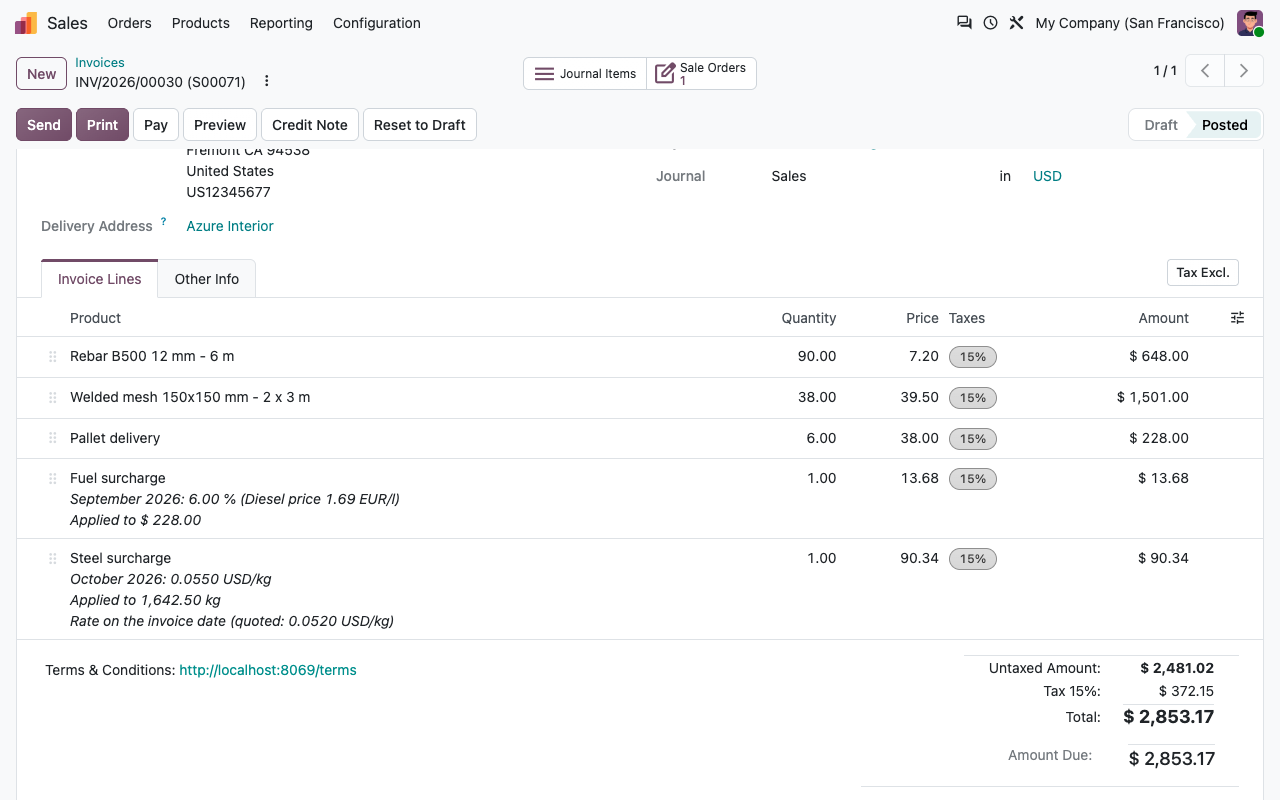Viewport: 1280px width, 800px height.
Task: Click the 15% tax tag on Rebar line
Action: point(973,357)
